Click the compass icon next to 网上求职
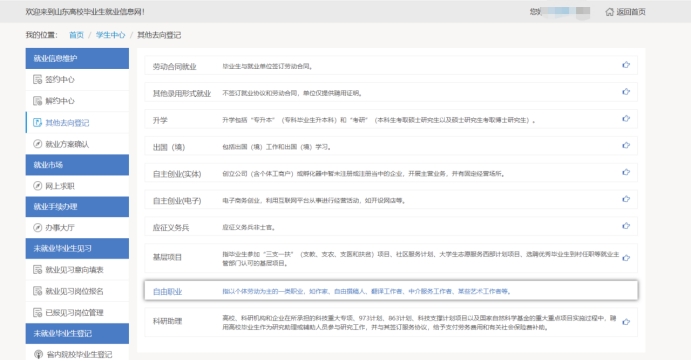This screenshot has height=361, width=691. coord(38,186)
